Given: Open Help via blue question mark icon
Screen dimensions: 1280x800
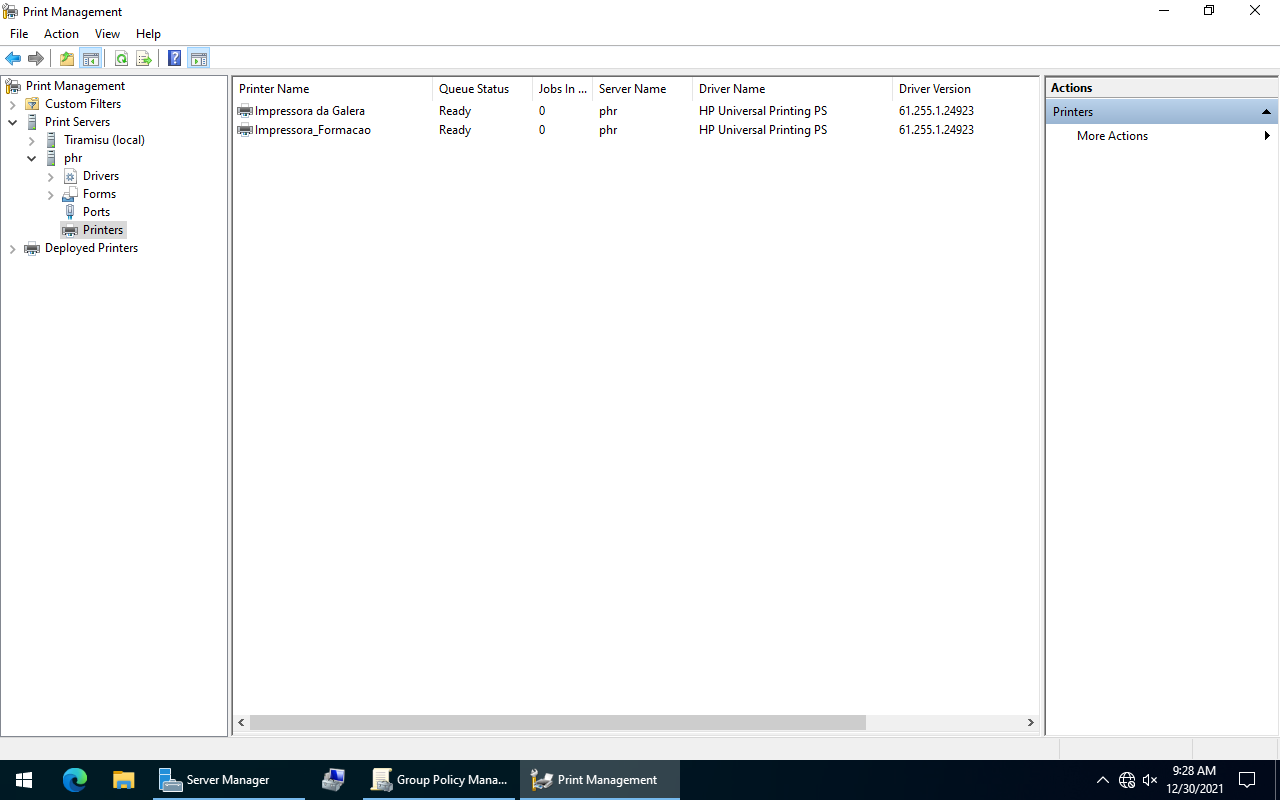Looking at the screenshot, I should pos(174,58).
